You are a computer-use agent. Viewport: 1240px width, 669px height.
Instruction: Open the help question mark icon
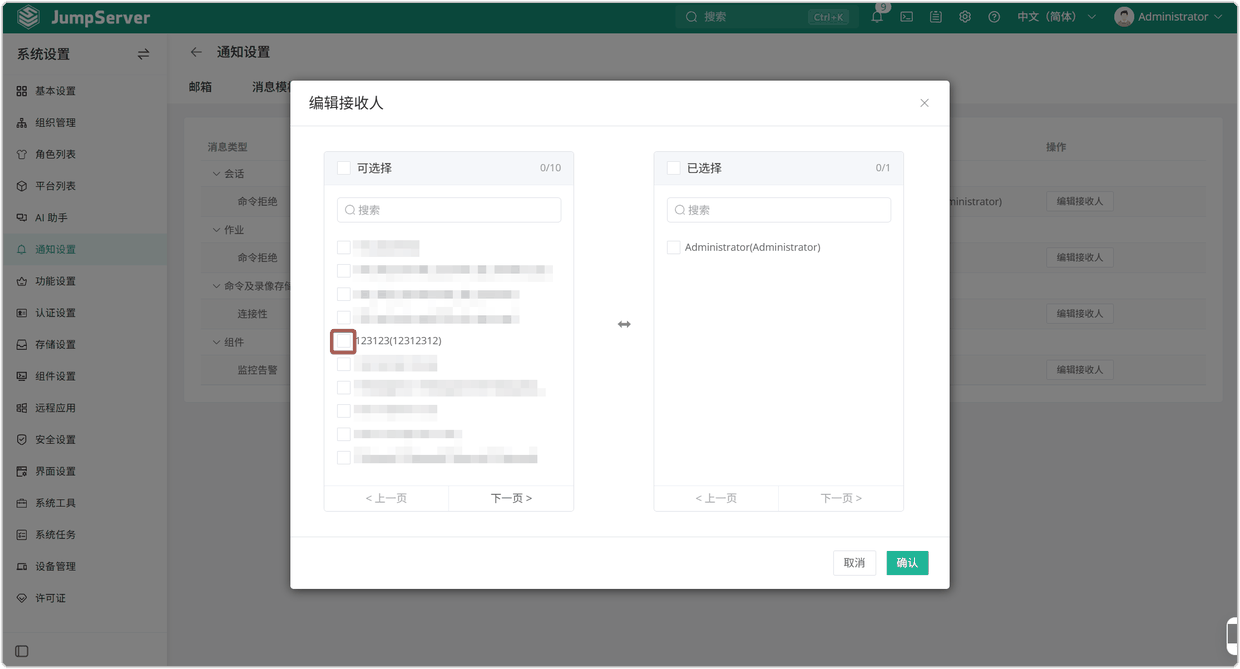pyautogui.click(x=994, y=17)
